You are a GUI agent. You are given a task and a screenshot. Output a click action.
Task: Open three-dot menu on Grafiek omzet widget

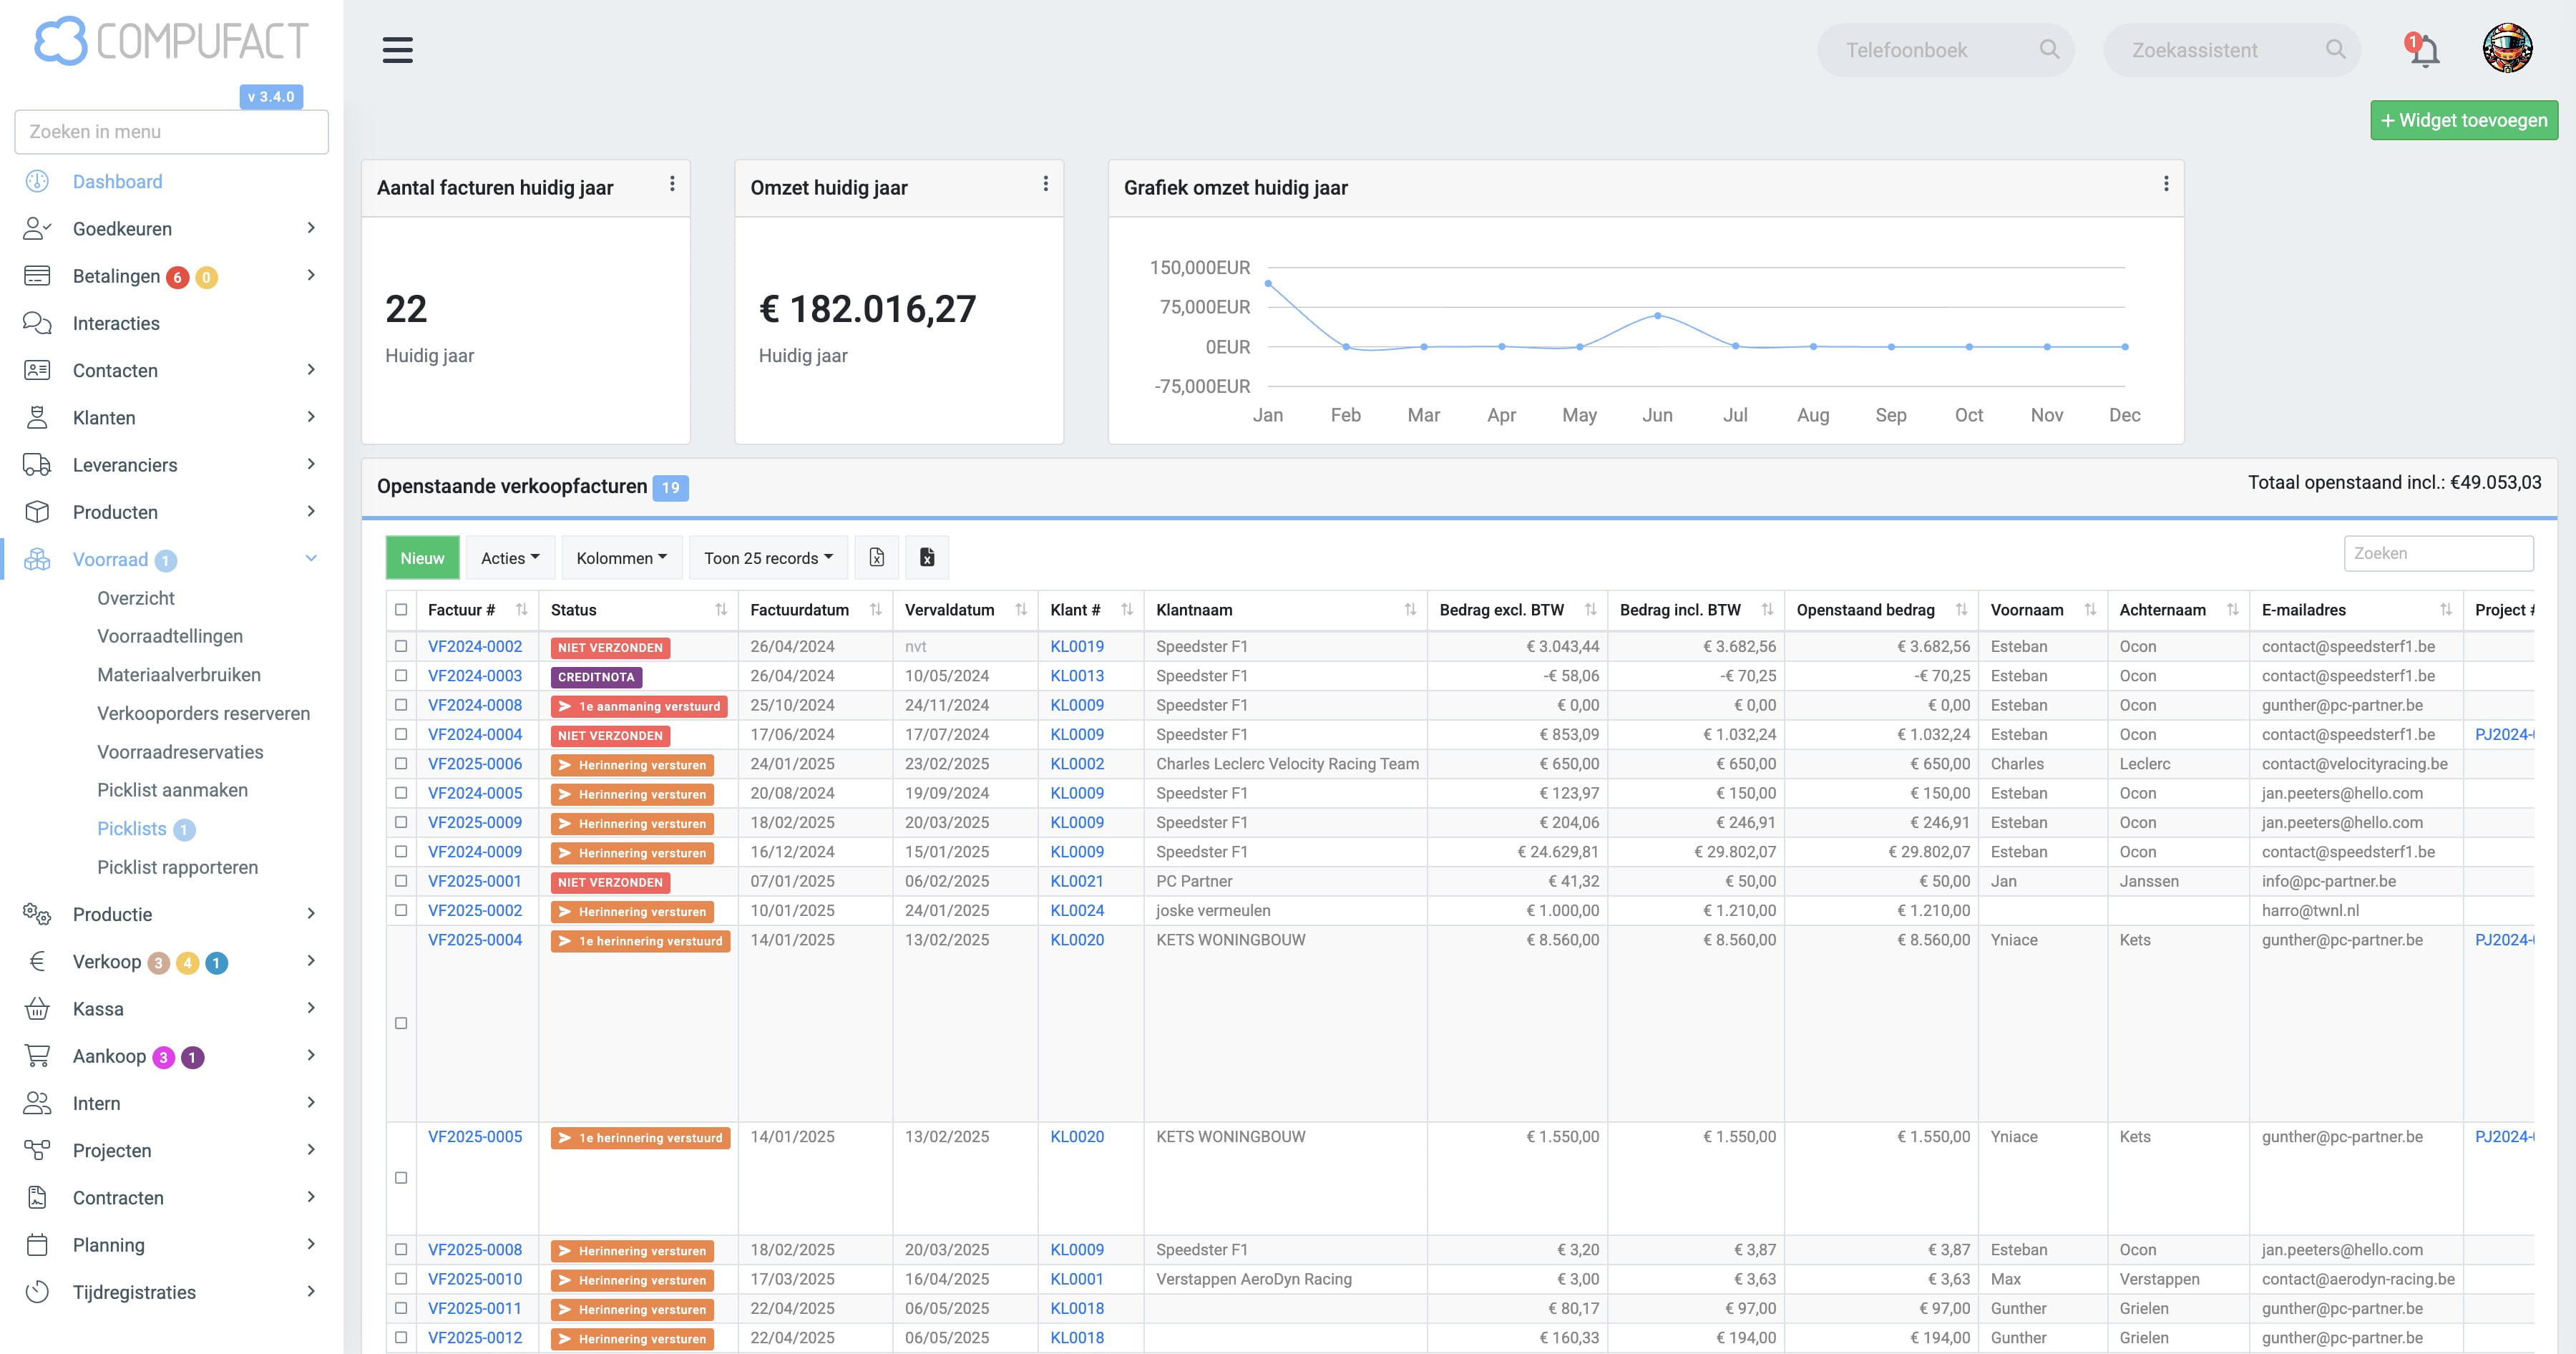[x=2165, y=184]
